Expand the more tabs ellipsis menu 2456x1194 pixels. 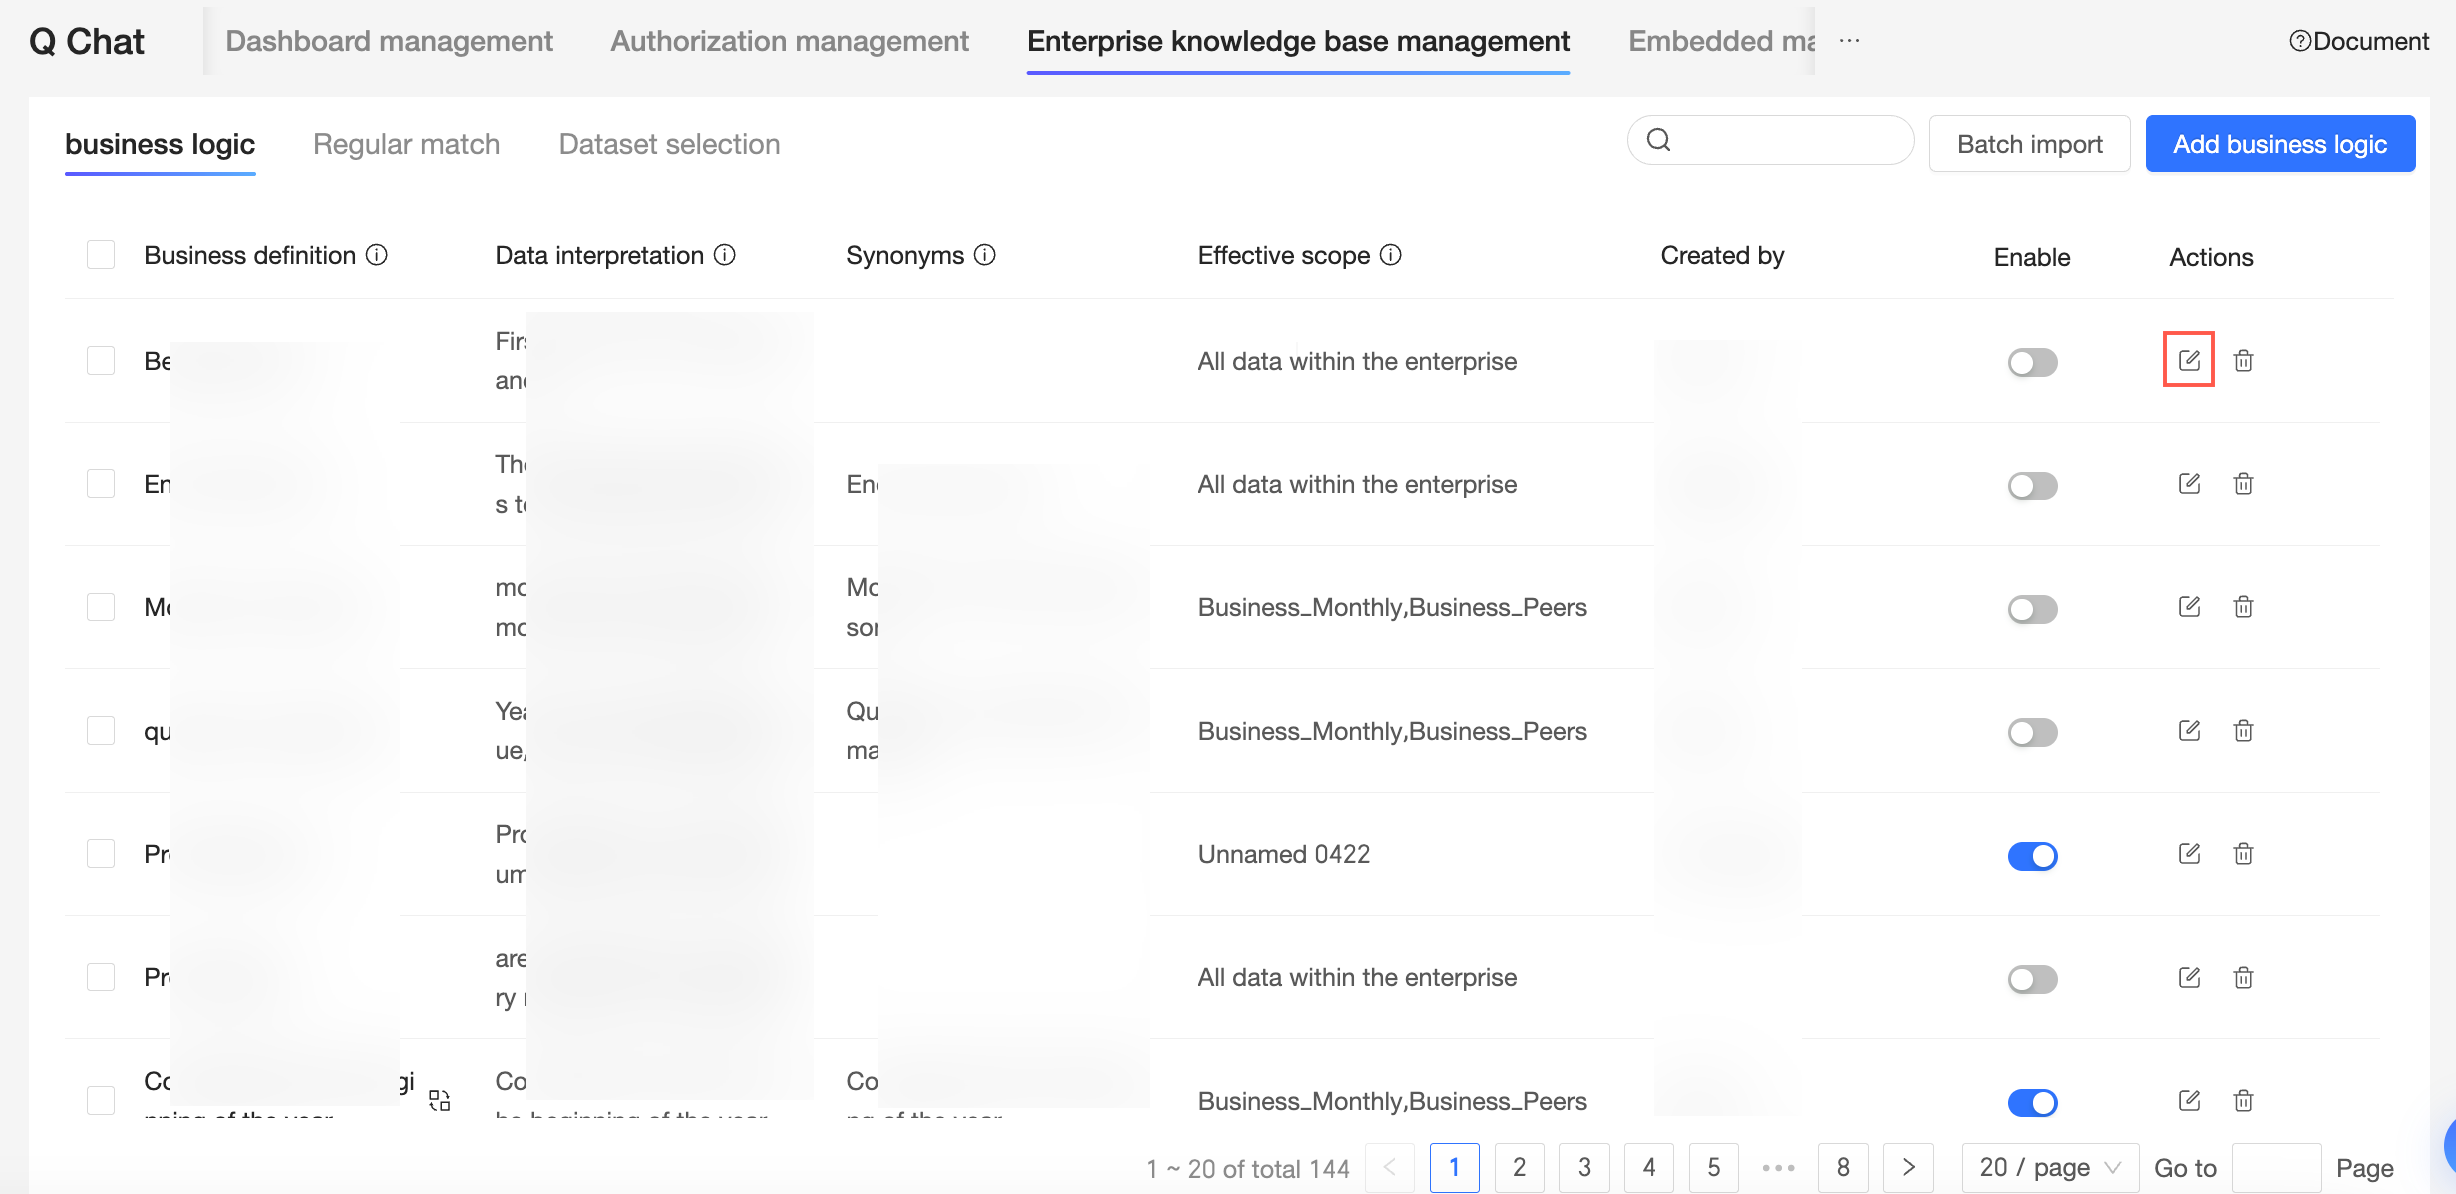click(1849, 41)
